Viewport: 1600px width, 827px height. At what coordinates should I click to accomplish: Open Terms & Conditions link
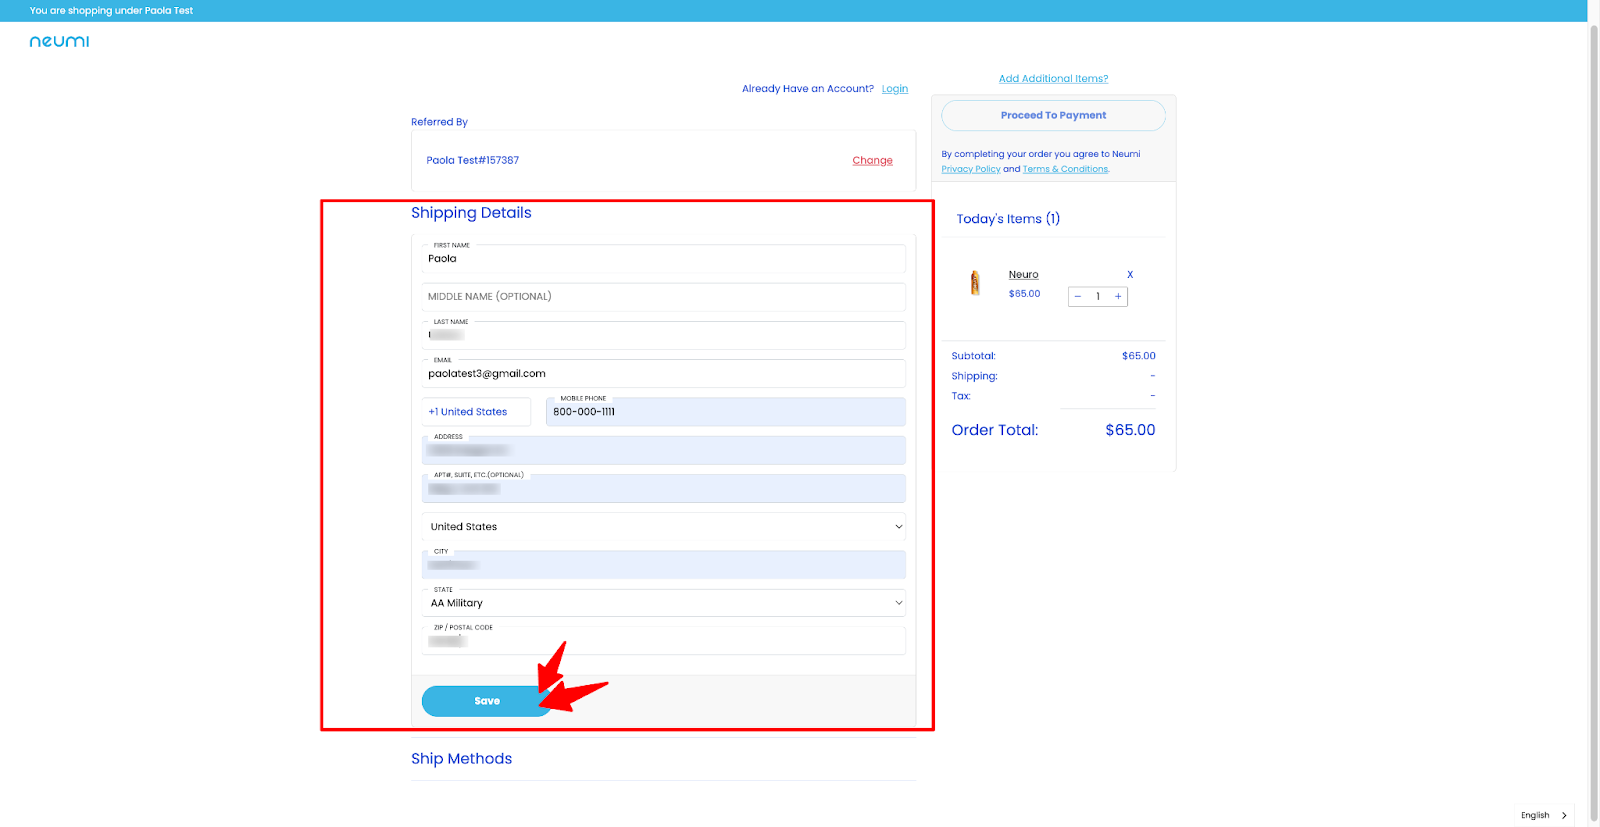[x=1065, y=169]
